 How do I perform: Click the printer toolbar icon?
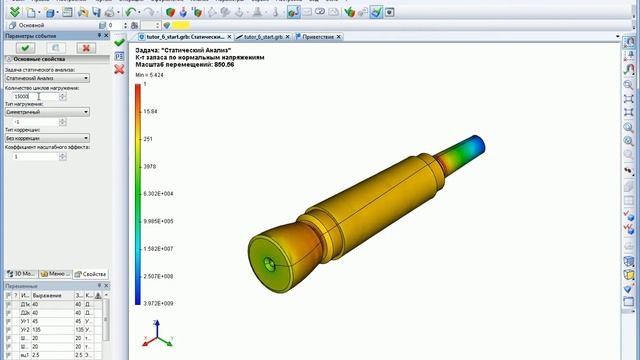[110, 12]
